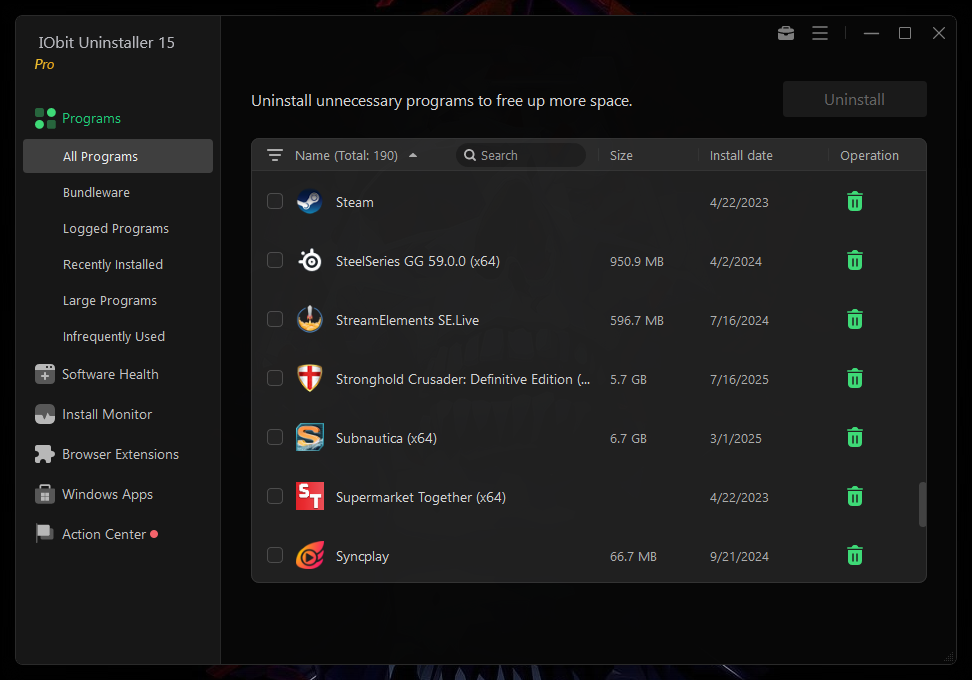972x680 pixels.
Task: Open the toolbox briefcase icon
Action: pos(786,33)
